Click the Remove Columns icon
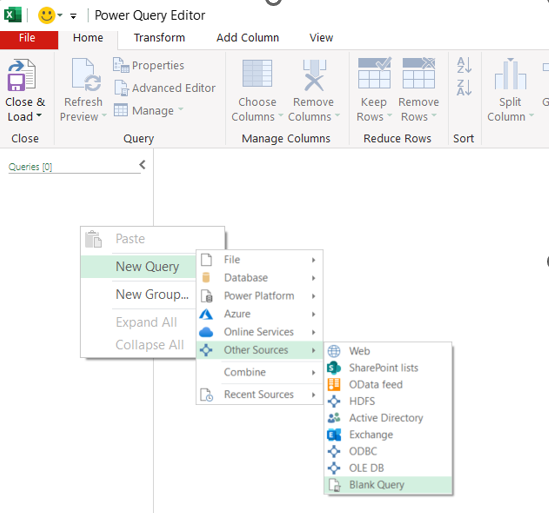The height and width of the screenshot is (513, 549). point(314,75)
